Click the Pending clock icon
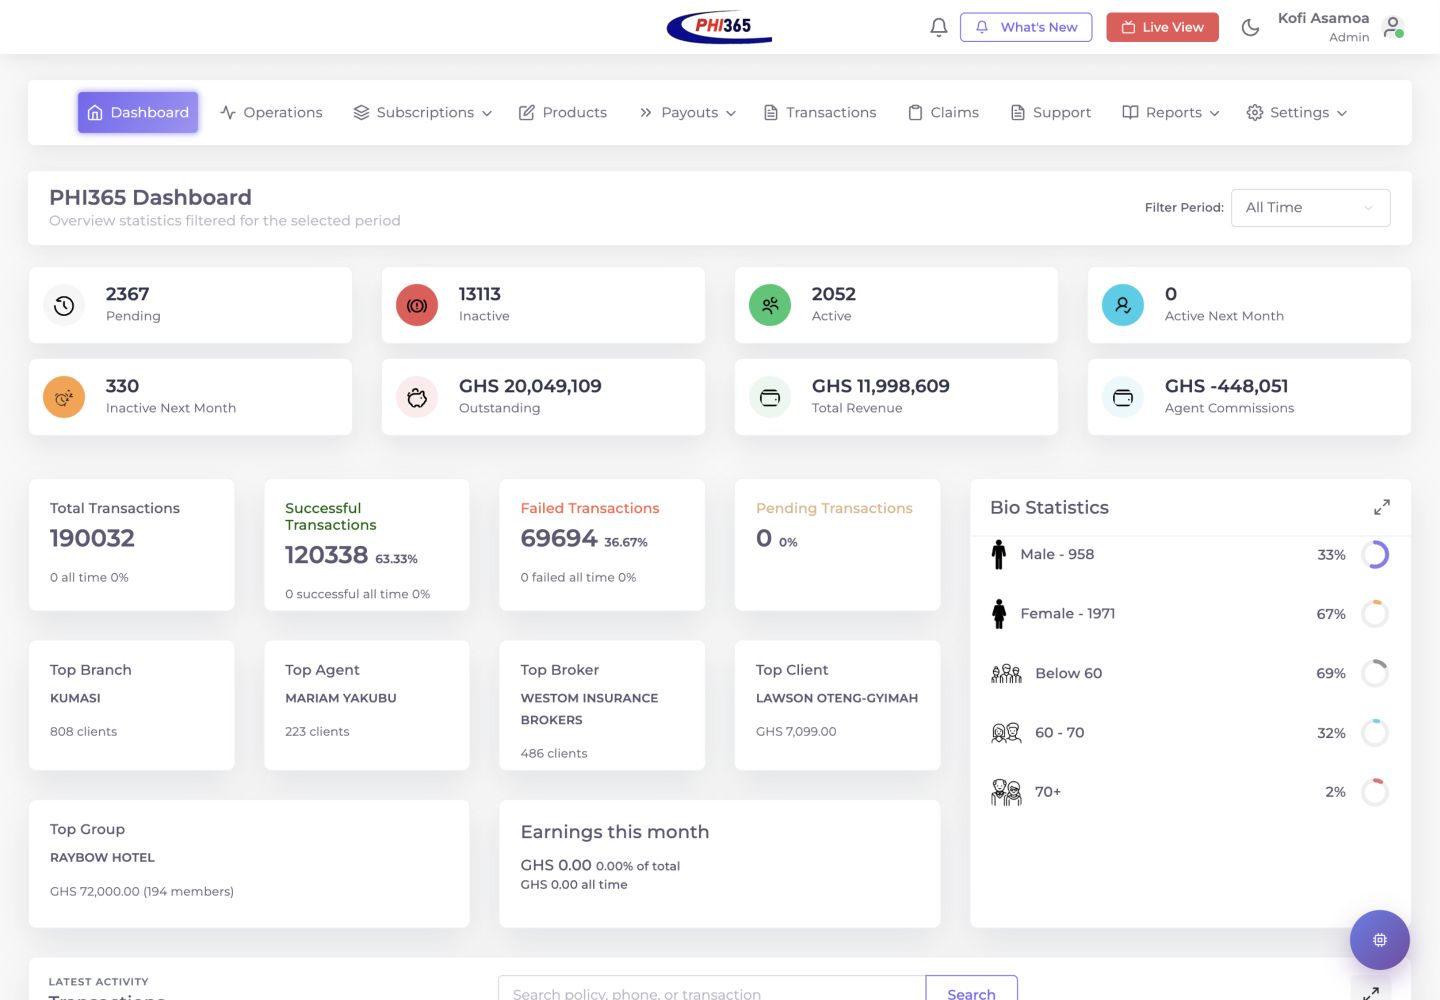The width and height of the screenshot is (1440, 1000). click(64, 305)
